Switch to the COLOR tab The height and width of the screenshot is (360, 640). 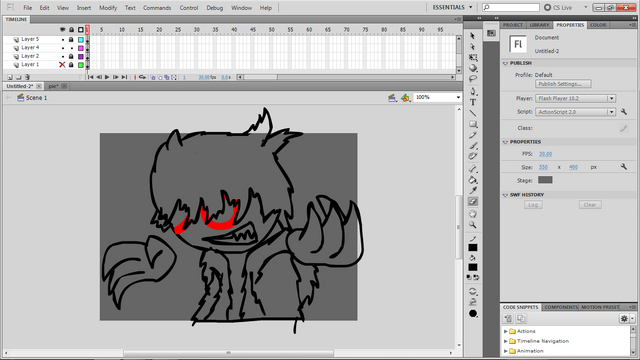pos(598,25)
